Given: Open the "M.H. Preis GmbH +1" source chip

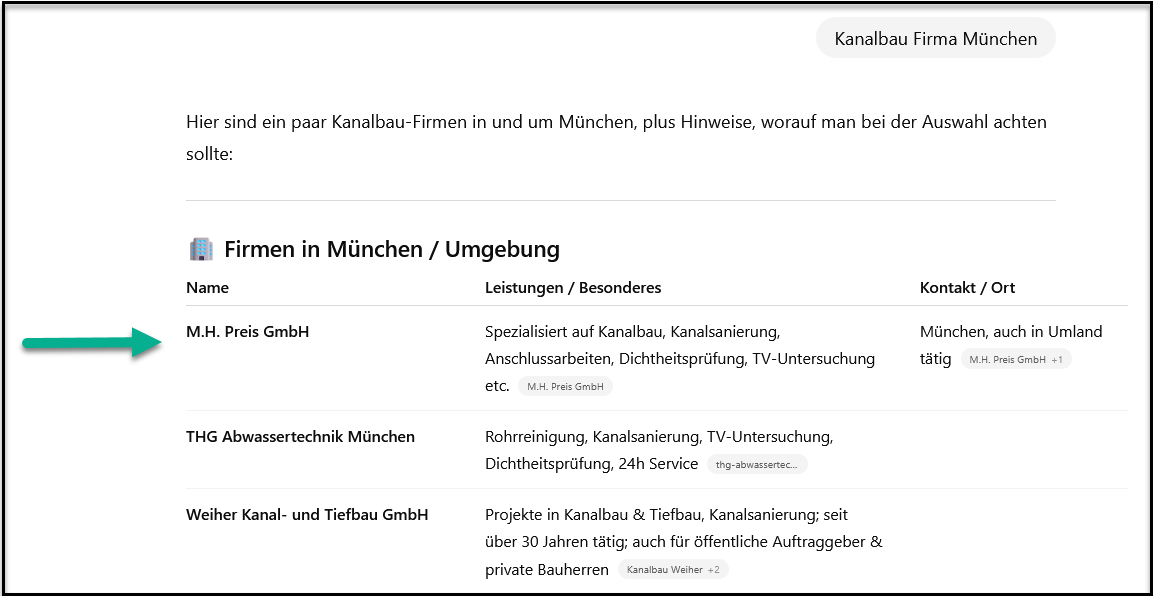Looking at the screenshot, I should (1015, 359).
